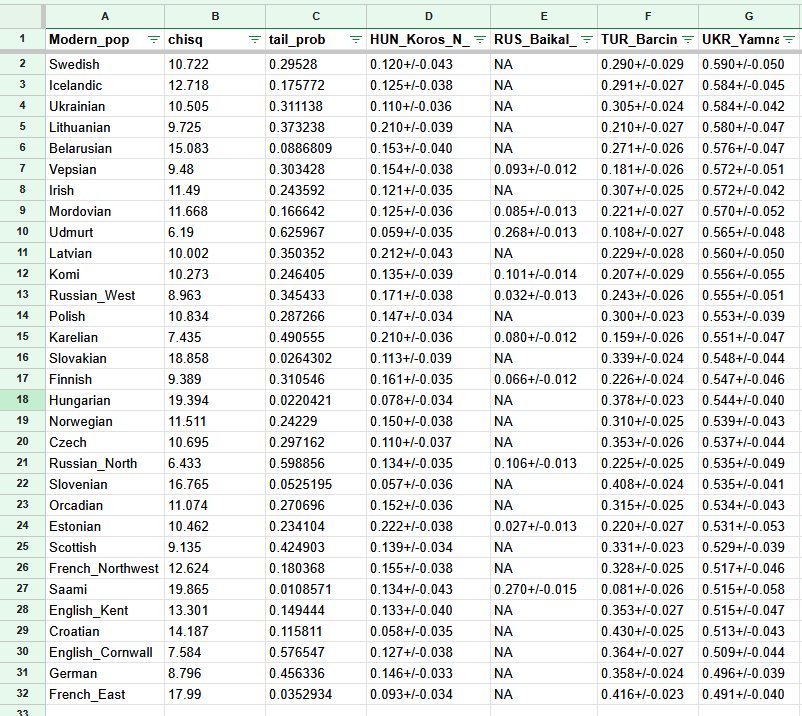Image resolution: width=802 pixels, height=716 pixels.
Task: Click TUR_Barcin value 0.081+/-0.026
Action: pos(648,589)
